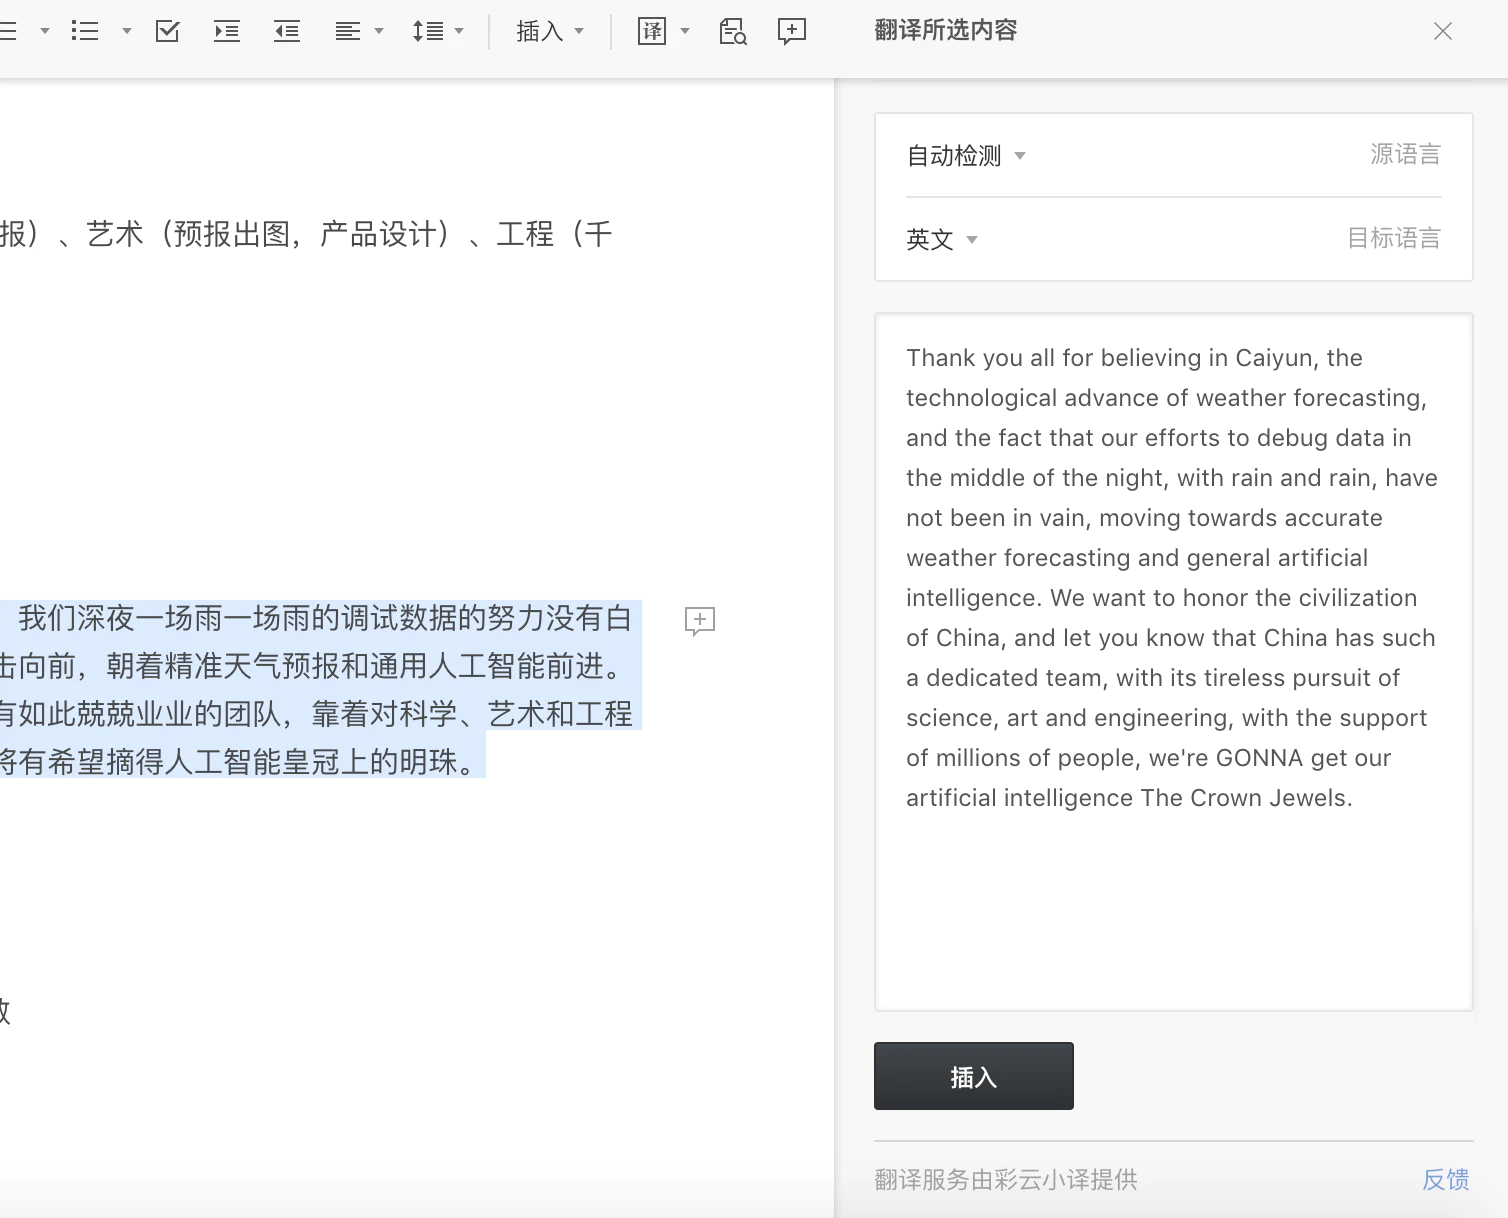This screenshot has width=1508, height=1218.
Task: Expand the translate options arrow
Action: 685,31
